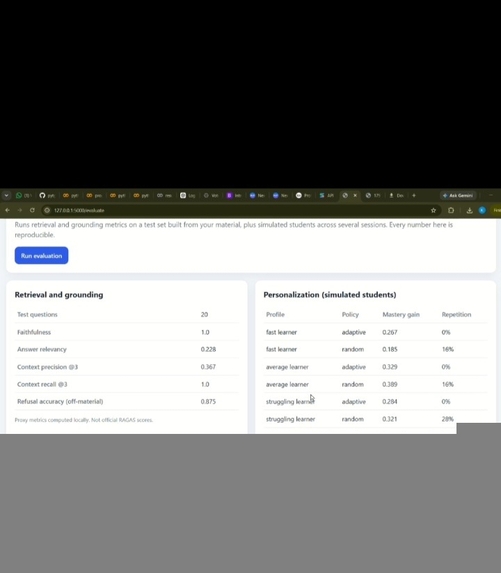Click the Test questions label

[37, 314]
